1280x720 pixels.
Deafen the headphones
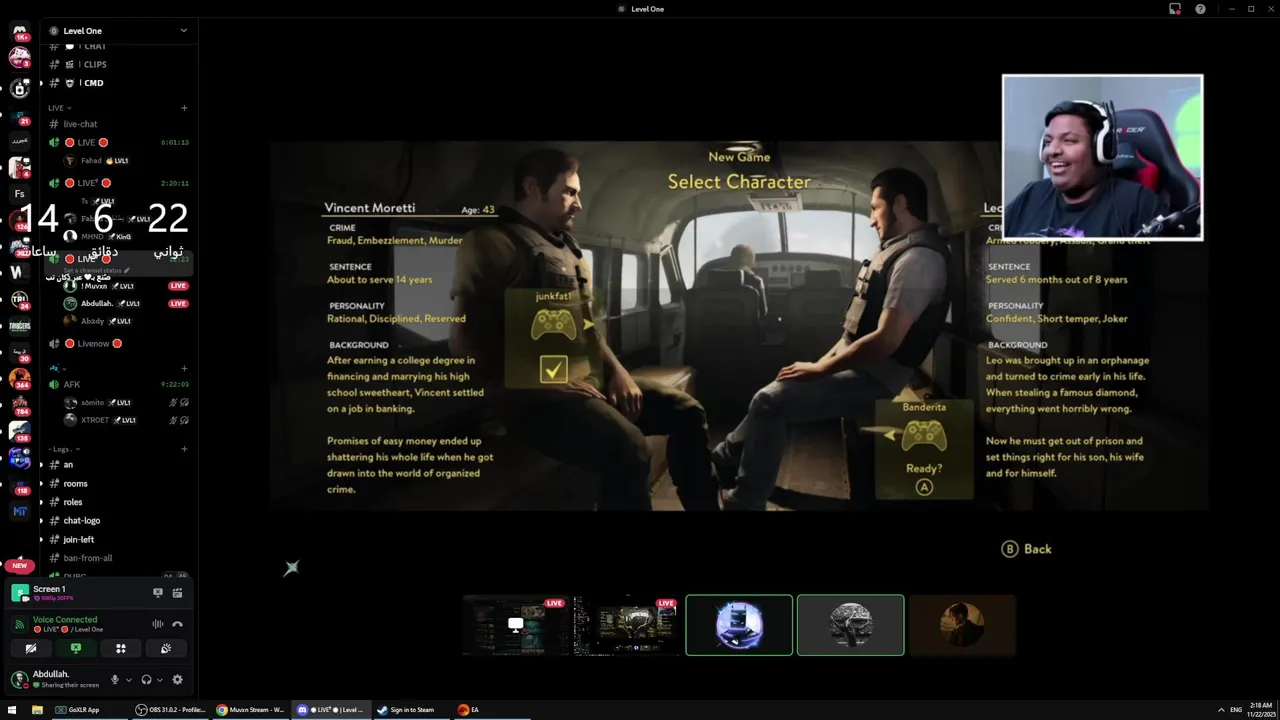(x=146, y=680)
